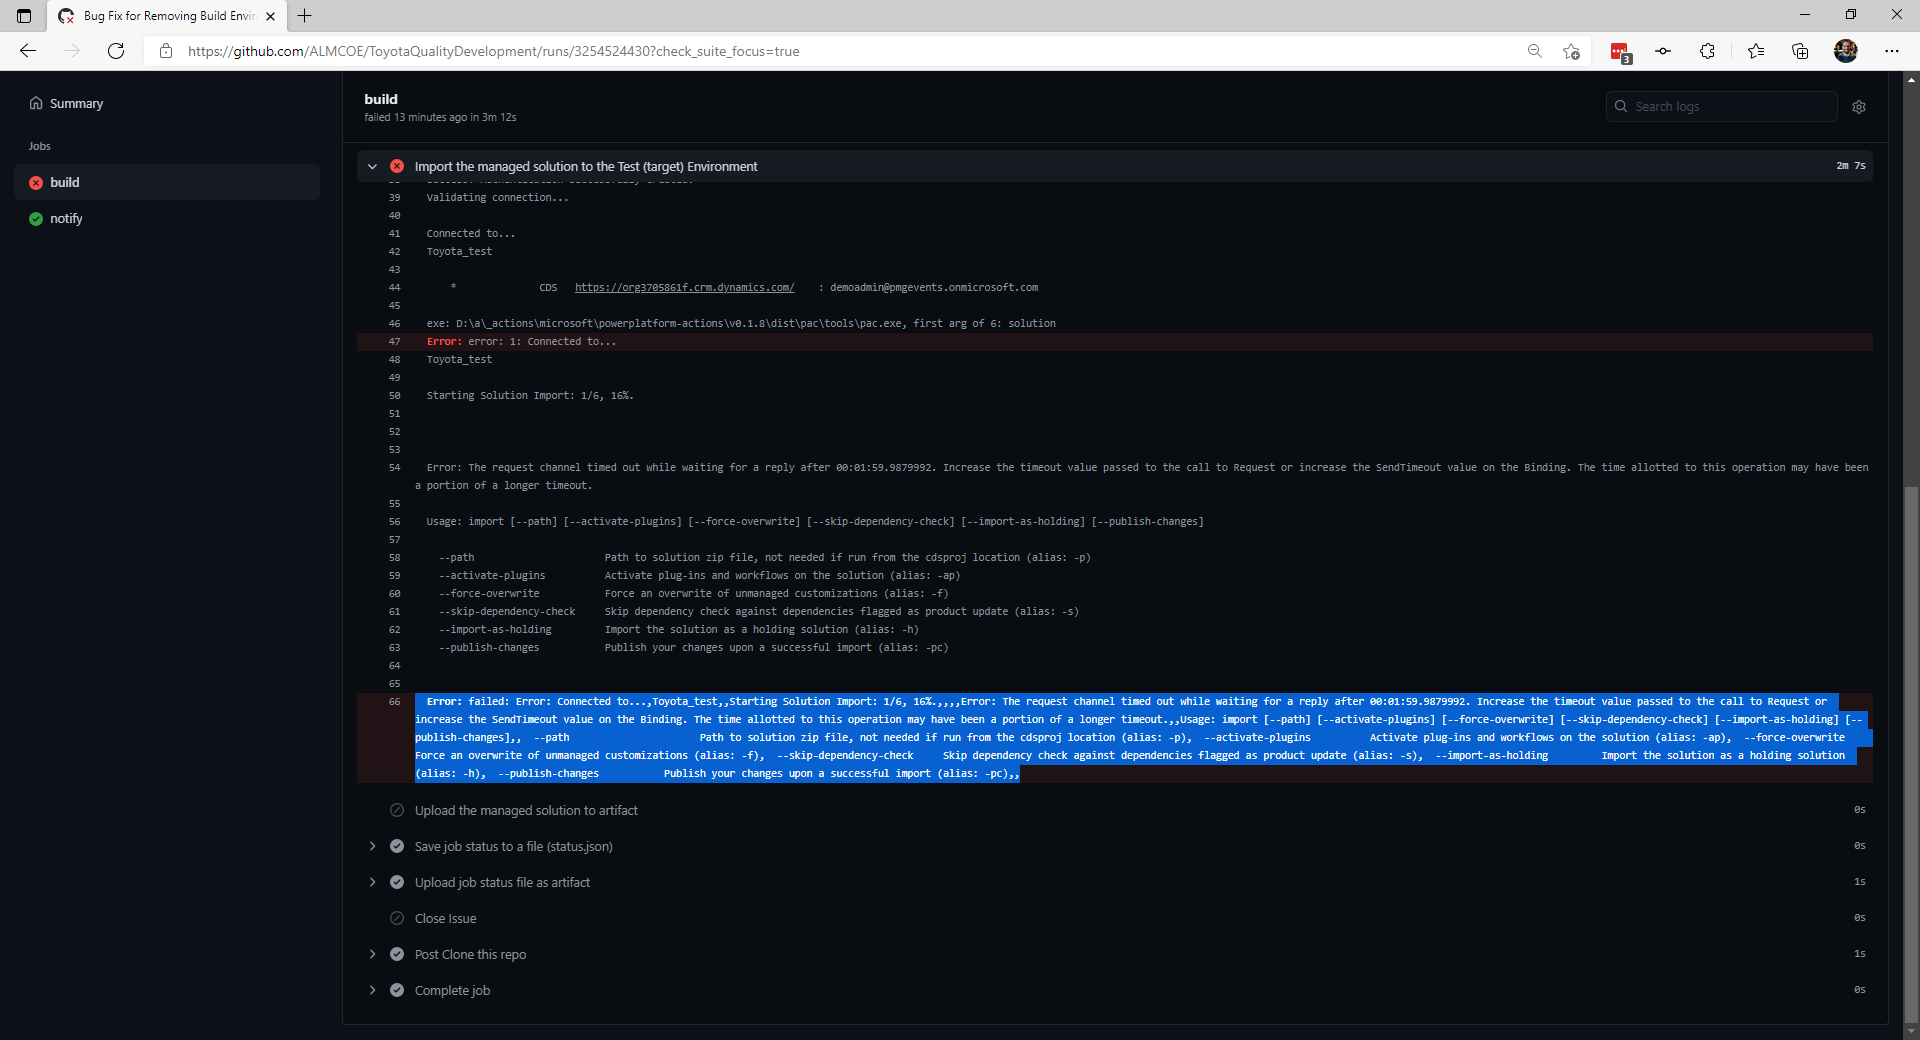Open the browser profile avatar
Screen dimensions: 1920x1040
pyautogui.click(x=1846, y=51)
